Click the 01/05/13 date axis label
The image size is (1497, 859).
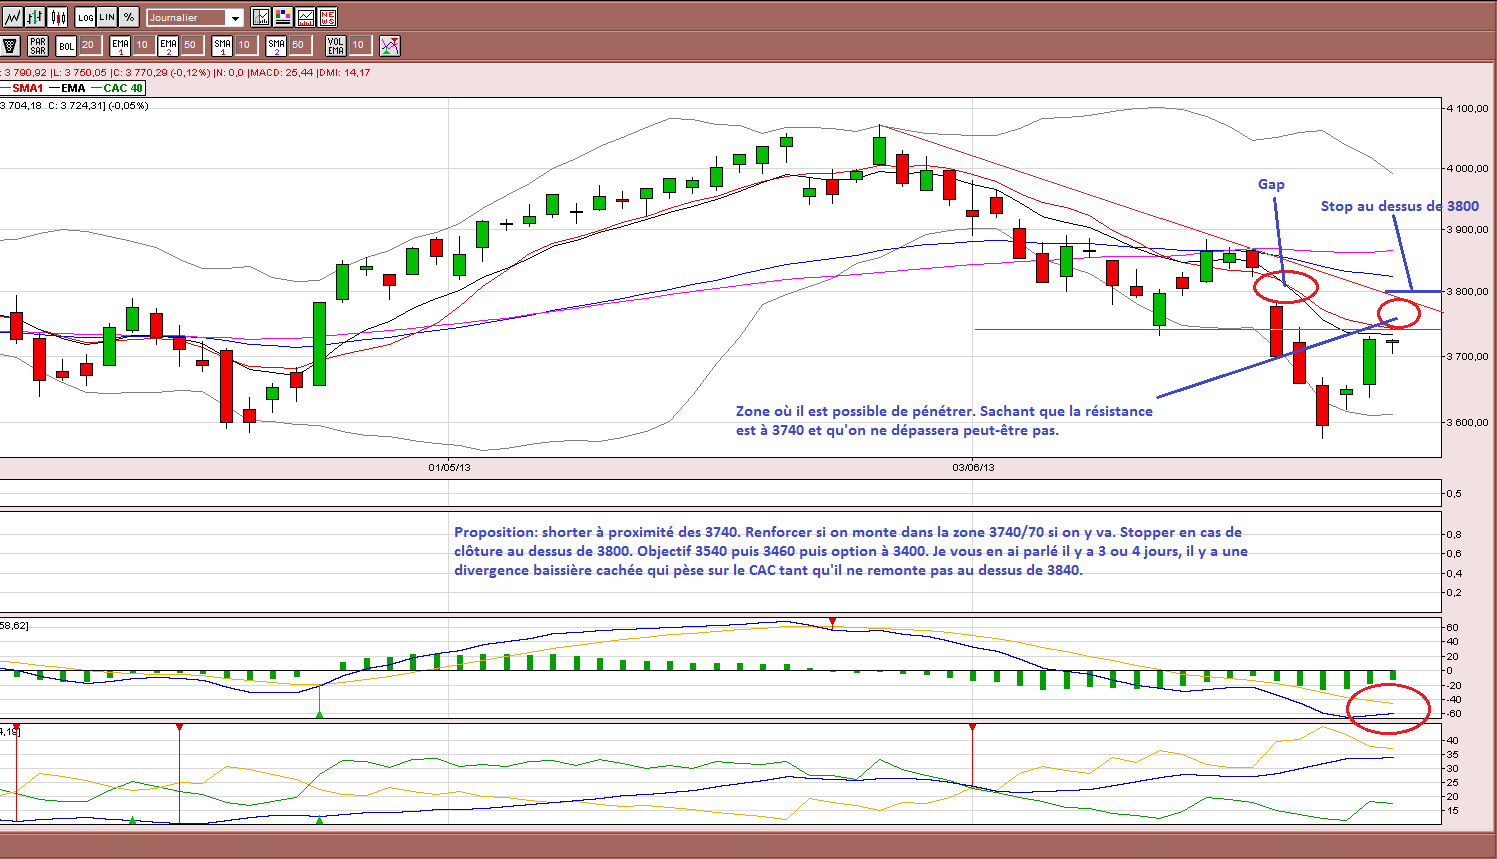pyautogui.click(x=449, y=467)
